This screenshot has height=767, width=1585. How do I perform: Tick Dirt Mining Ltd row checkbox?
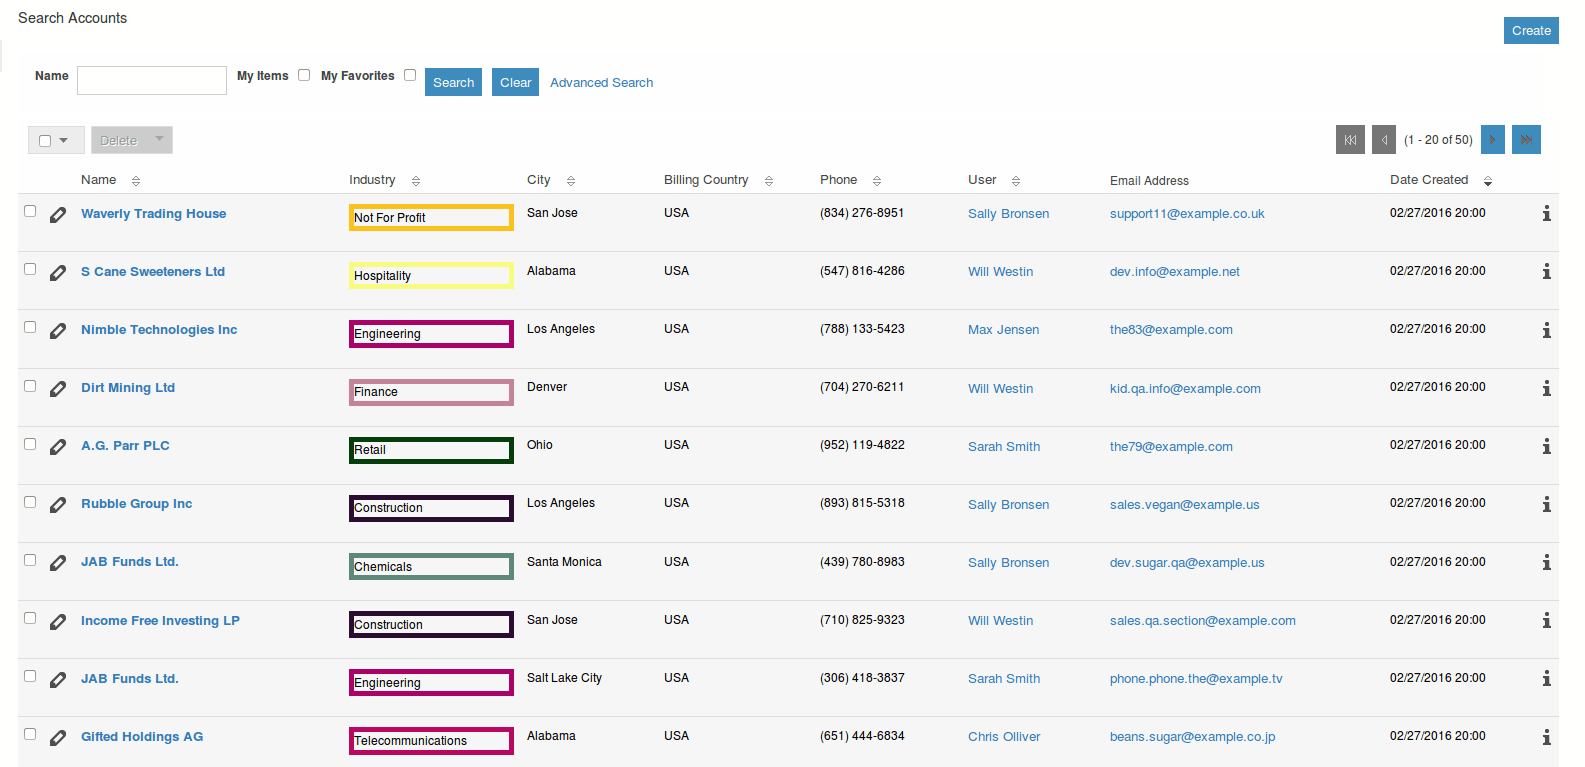30,386
